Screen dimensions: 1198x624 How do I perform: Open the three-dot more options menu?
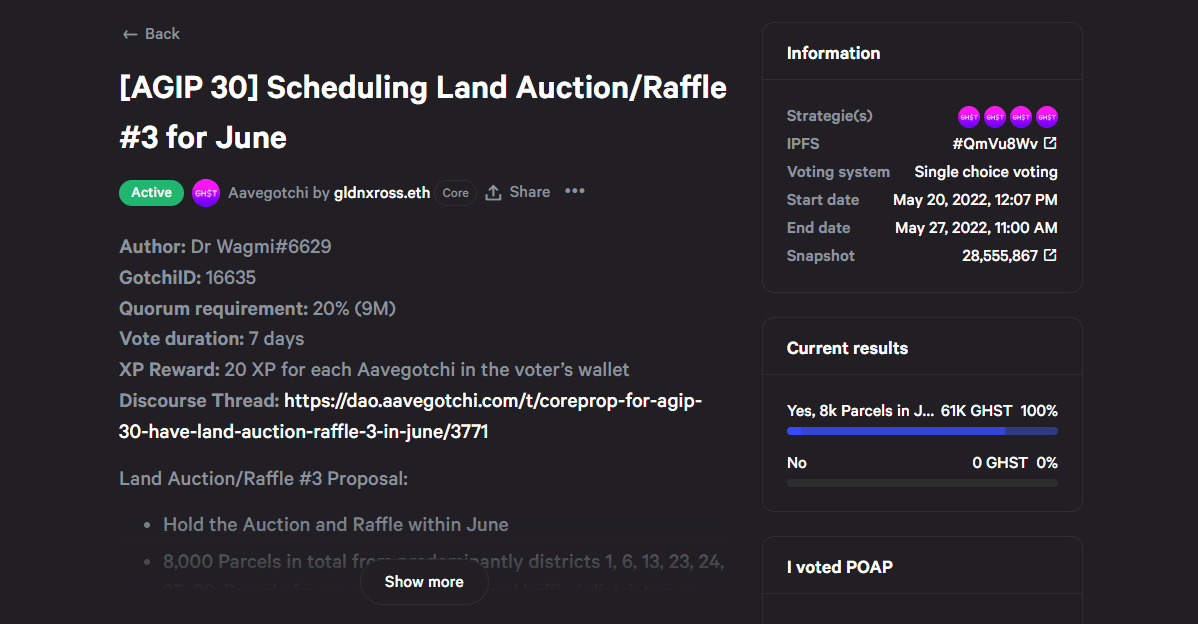(575, 191)
